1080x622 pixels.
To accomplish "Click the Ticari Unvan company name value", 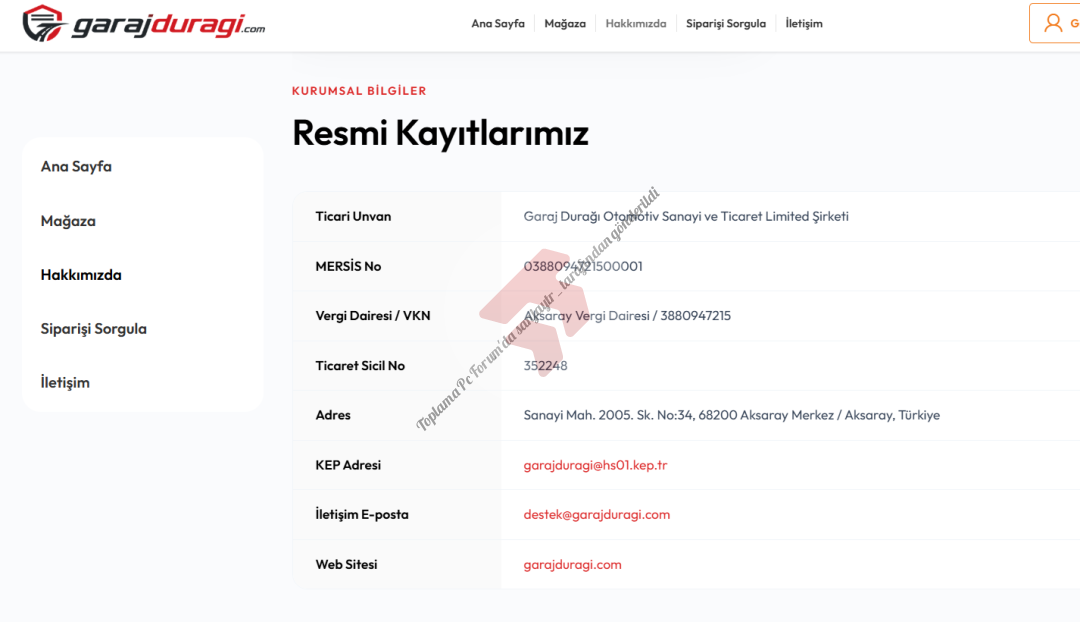I will tap(686, 216).
